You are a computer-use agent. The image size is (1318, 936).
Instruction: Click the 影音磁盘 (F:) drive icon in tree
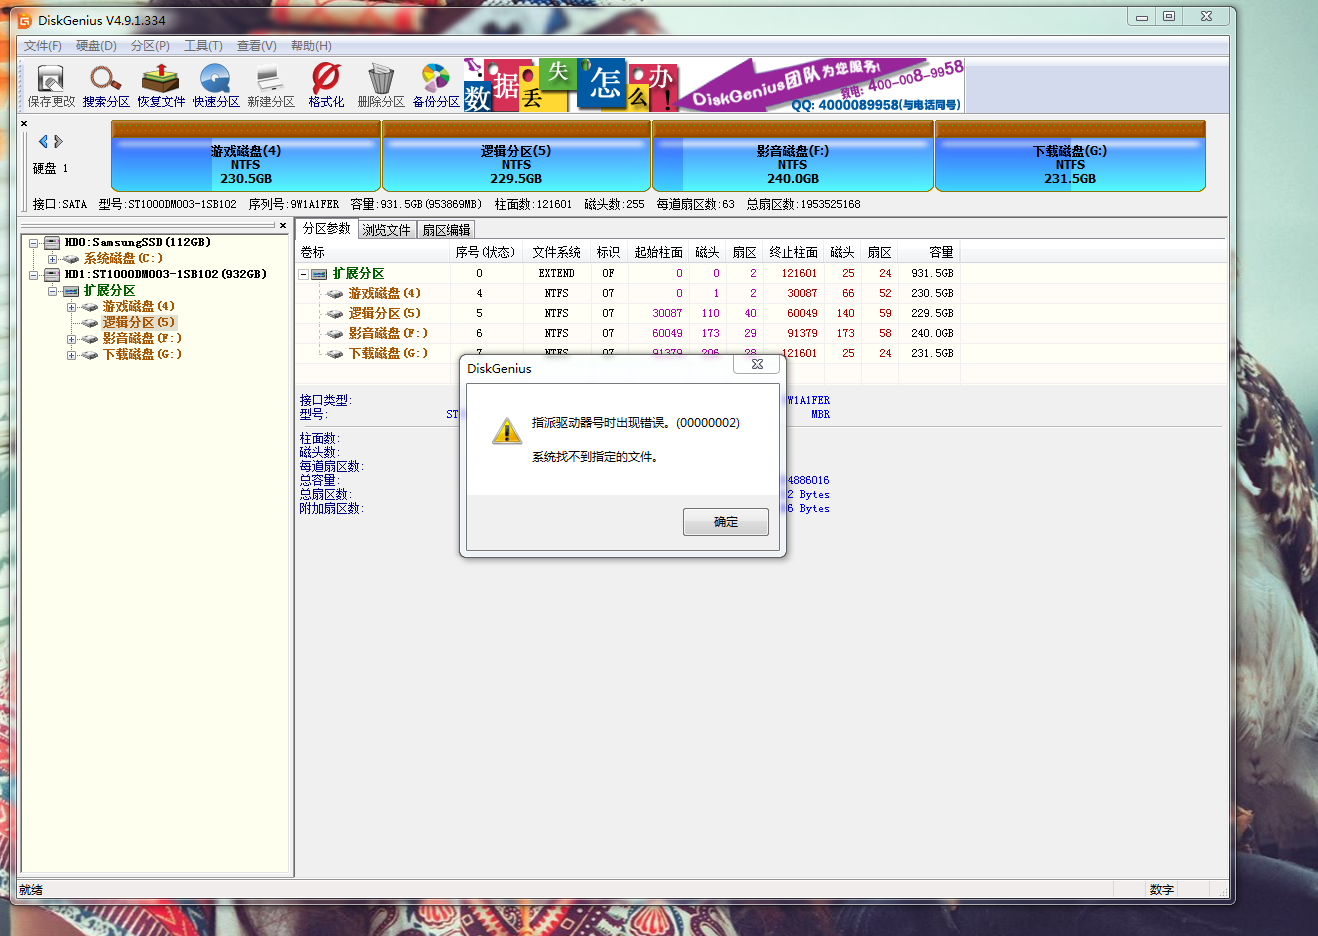(90, 339)
